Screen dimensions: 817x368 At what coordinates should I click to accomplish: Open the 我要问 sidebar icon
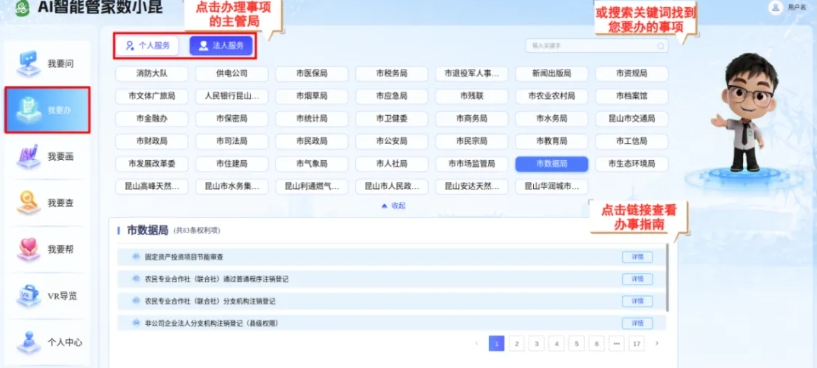29,64
